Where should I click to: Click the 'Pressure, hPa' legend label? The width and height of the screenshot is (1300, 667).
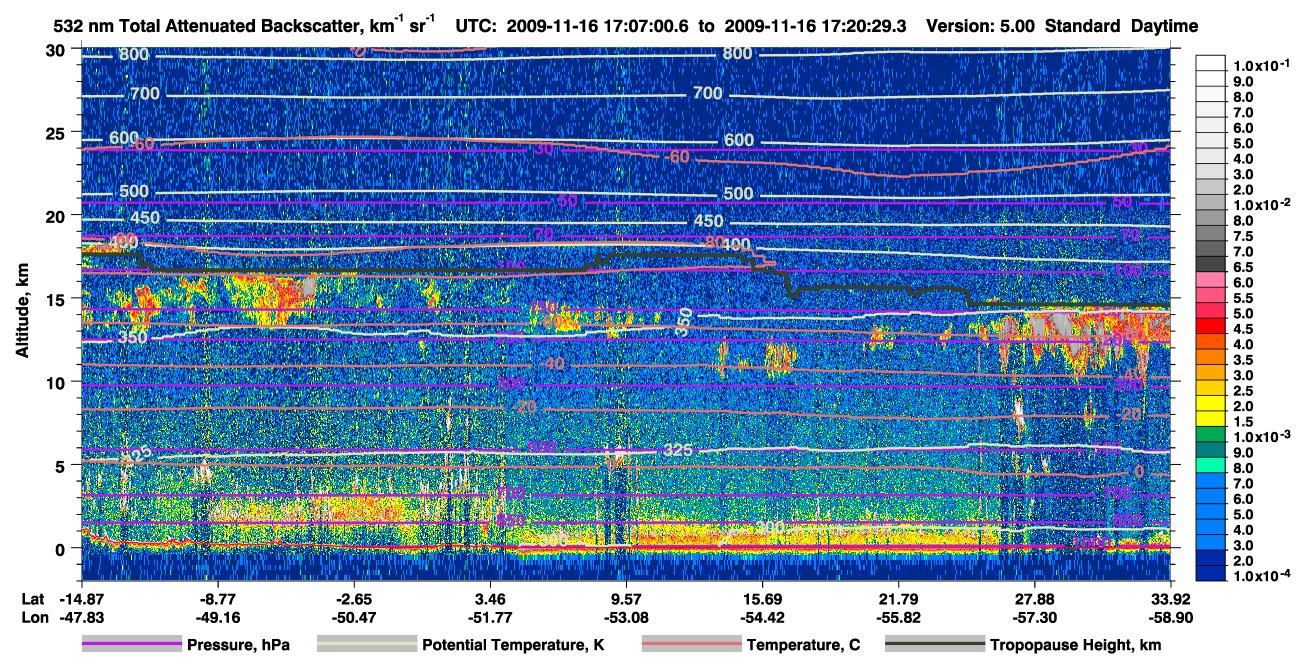coord(240,645)
